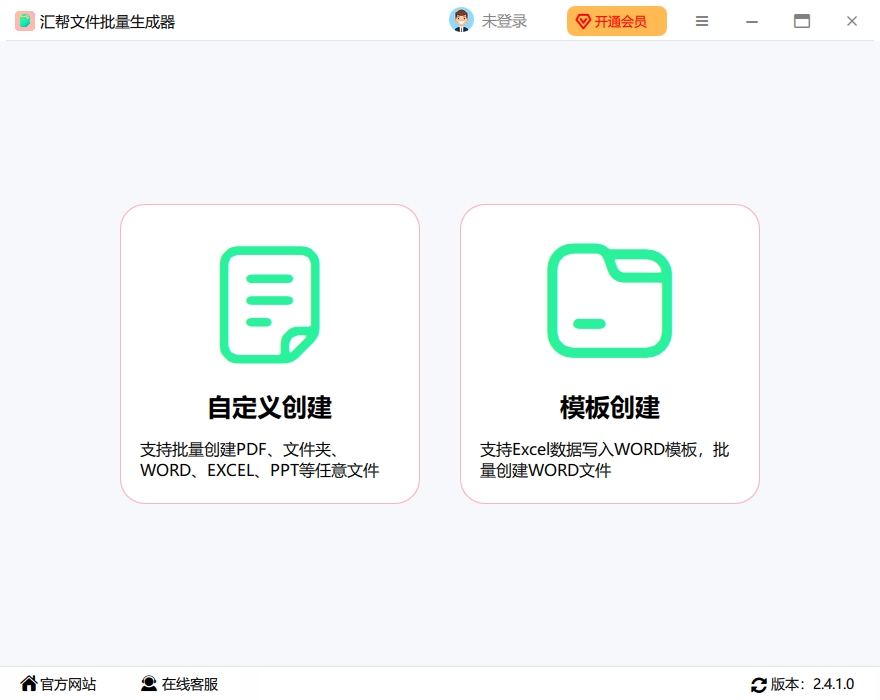Minimize the window

(x=752, y=22)
